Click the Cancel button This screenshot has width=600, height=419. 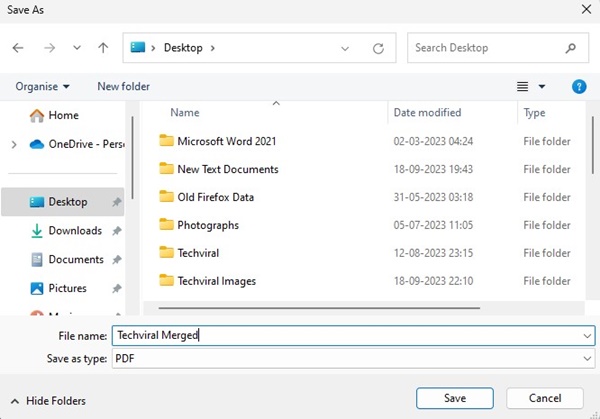pyautogui.click(x=545, y=398)
